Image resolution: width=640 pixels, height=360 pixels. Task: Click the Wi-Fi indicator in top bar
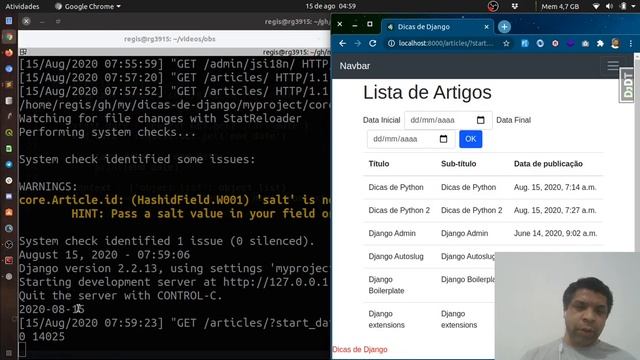[596, 7]
